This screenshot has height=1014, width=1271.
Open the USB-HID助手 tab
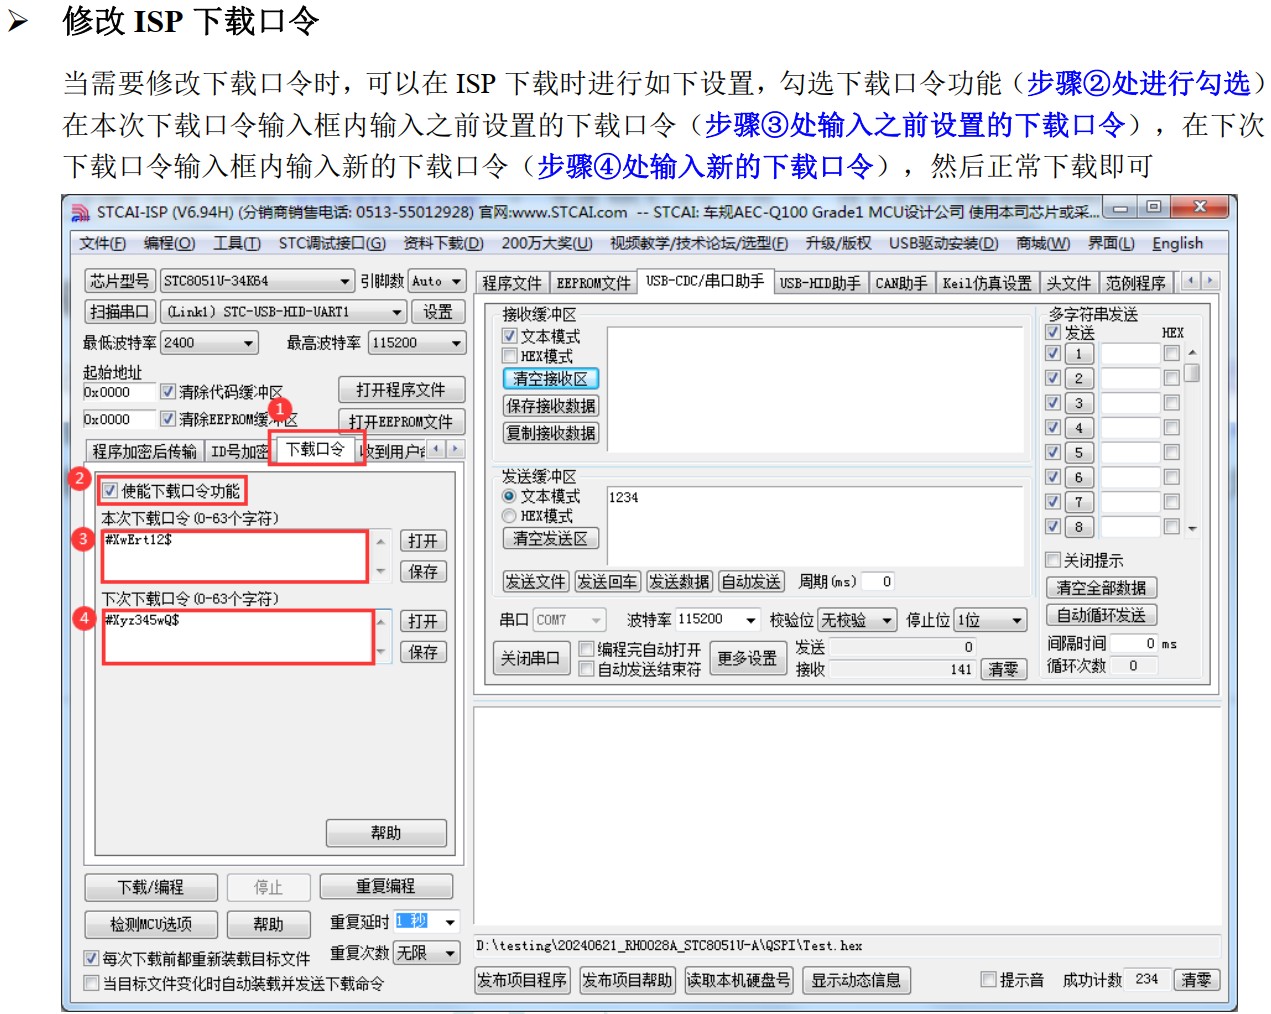point(819,283)
